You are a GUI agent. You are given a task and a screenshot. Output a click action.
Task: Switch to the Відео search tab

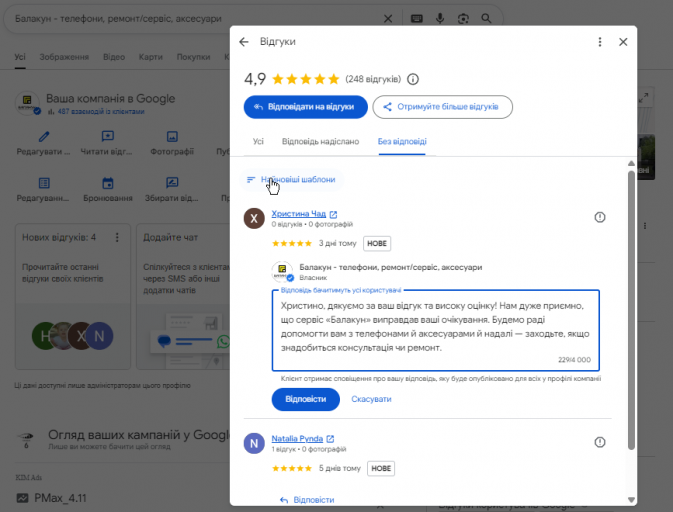114,57
